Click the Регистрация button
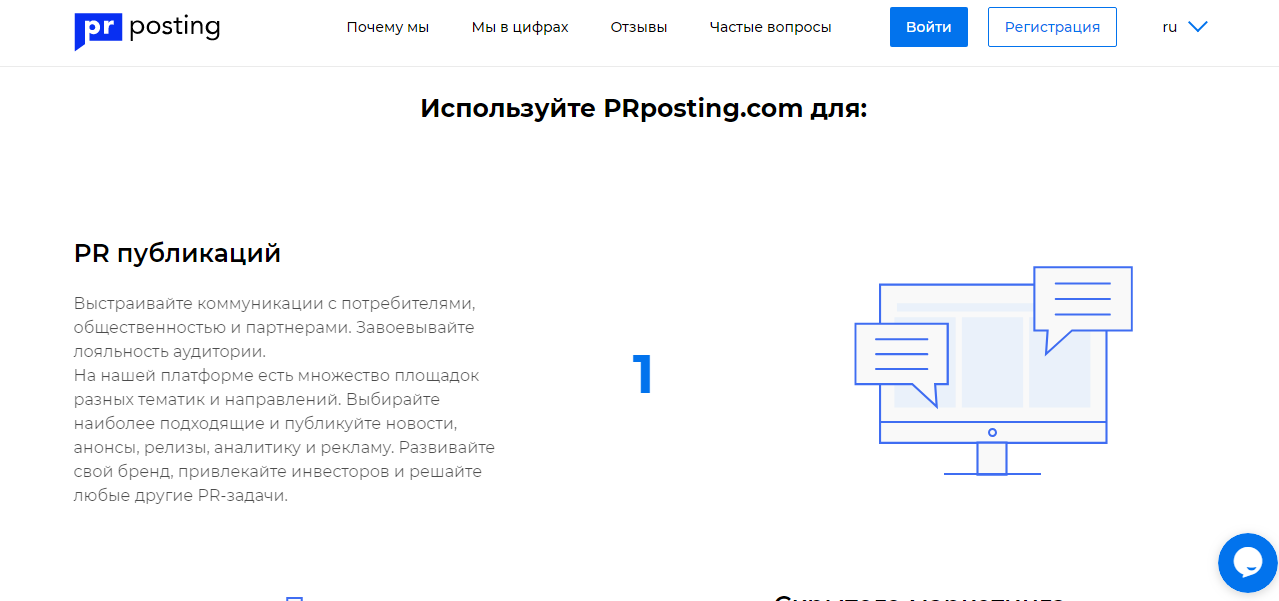 pos(1052,27)
